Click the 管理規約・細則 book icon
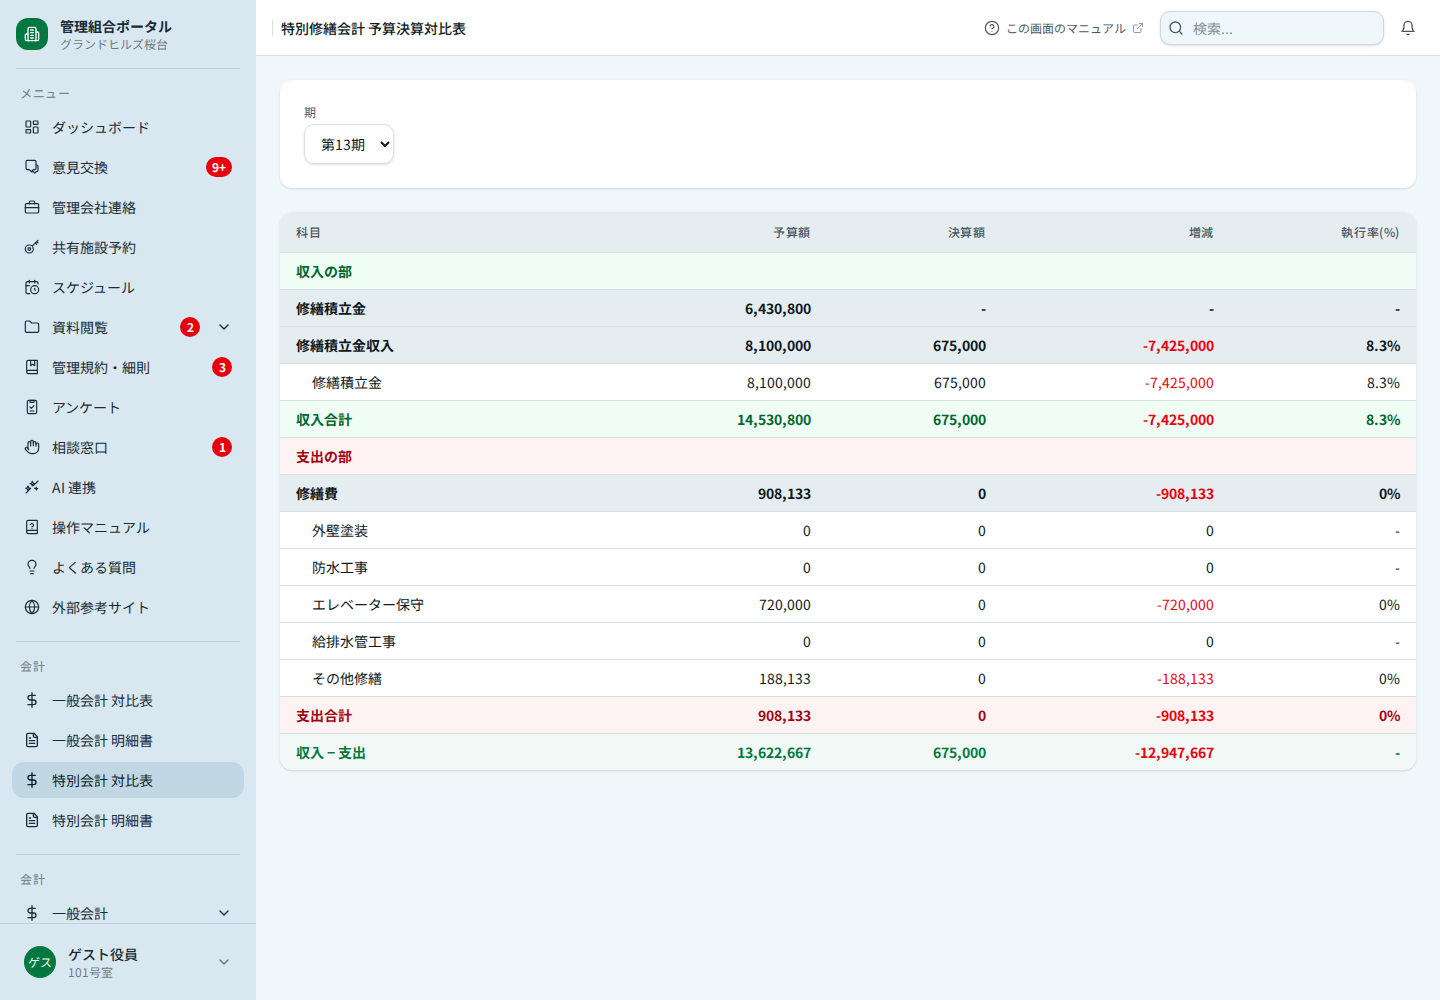This screenshot has height=1000, width=1440. [32, 367]
